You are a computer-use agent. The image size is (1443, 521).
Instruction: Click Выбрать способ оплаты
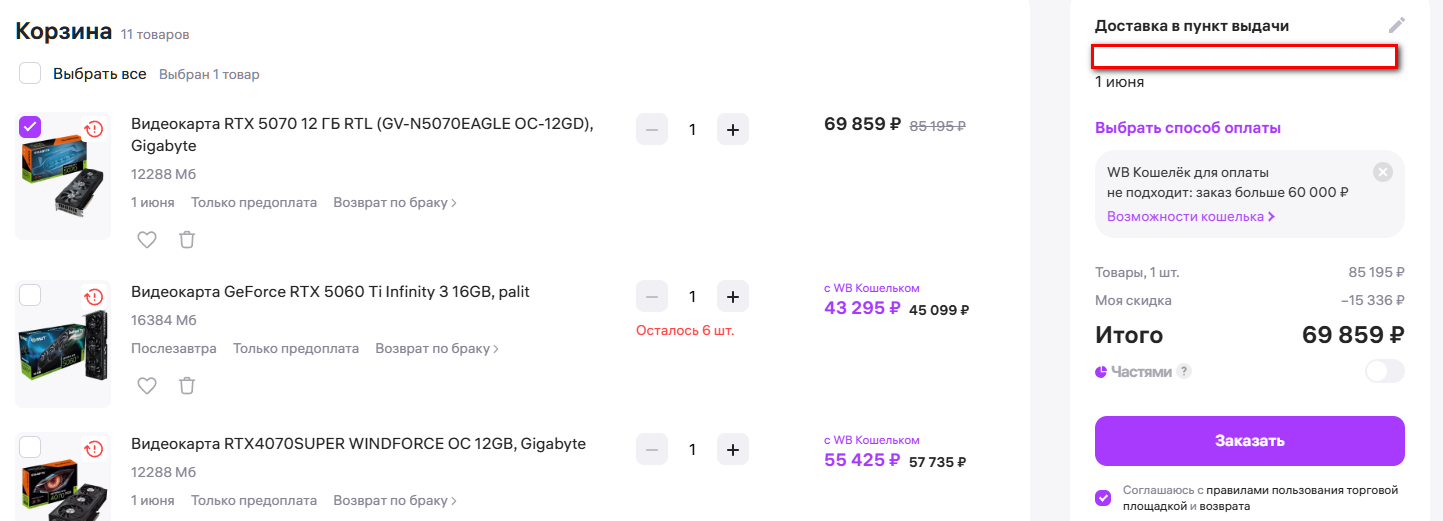[1187, 128]
